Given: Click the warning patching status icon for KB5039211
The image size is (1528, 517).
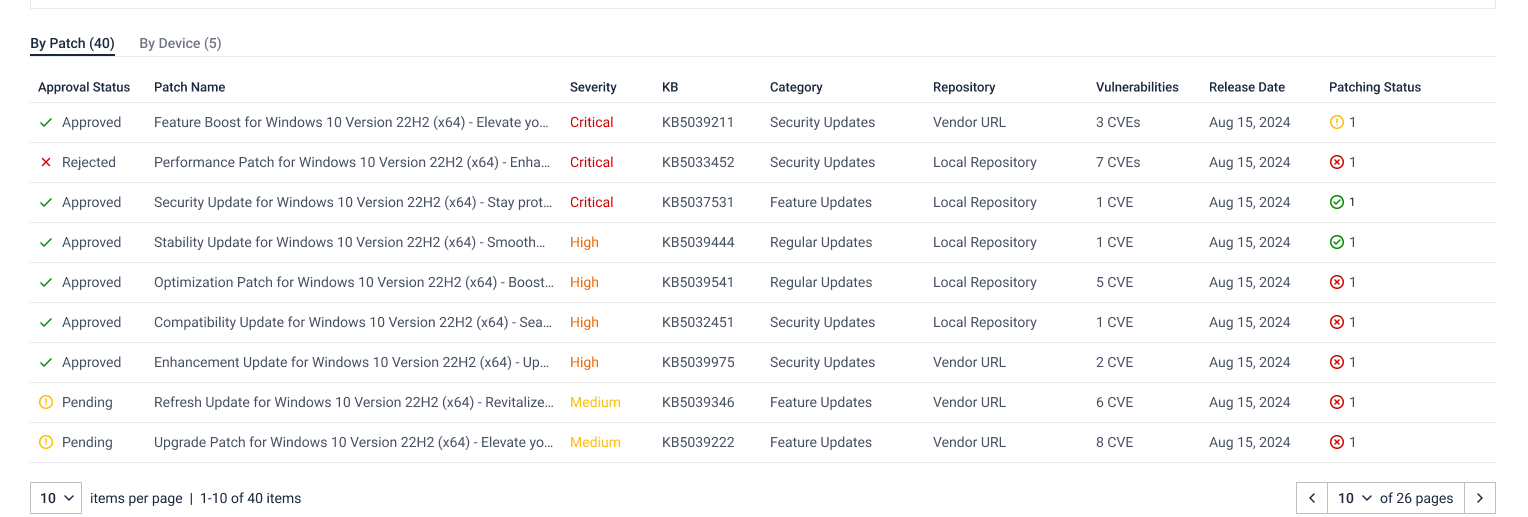Looking at the screenshot, I should (1336, 122).
